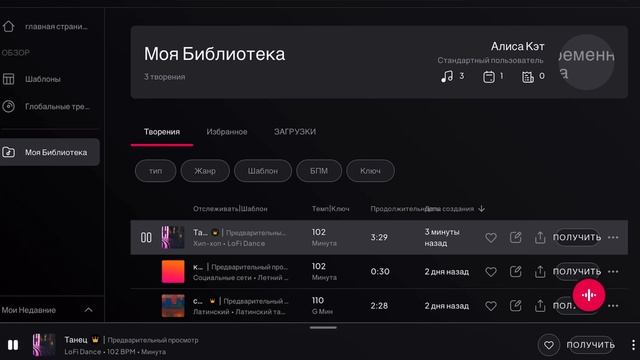Click the 110 G Мин tempo cell
640x360 pixels.
(x=322, y=306)
